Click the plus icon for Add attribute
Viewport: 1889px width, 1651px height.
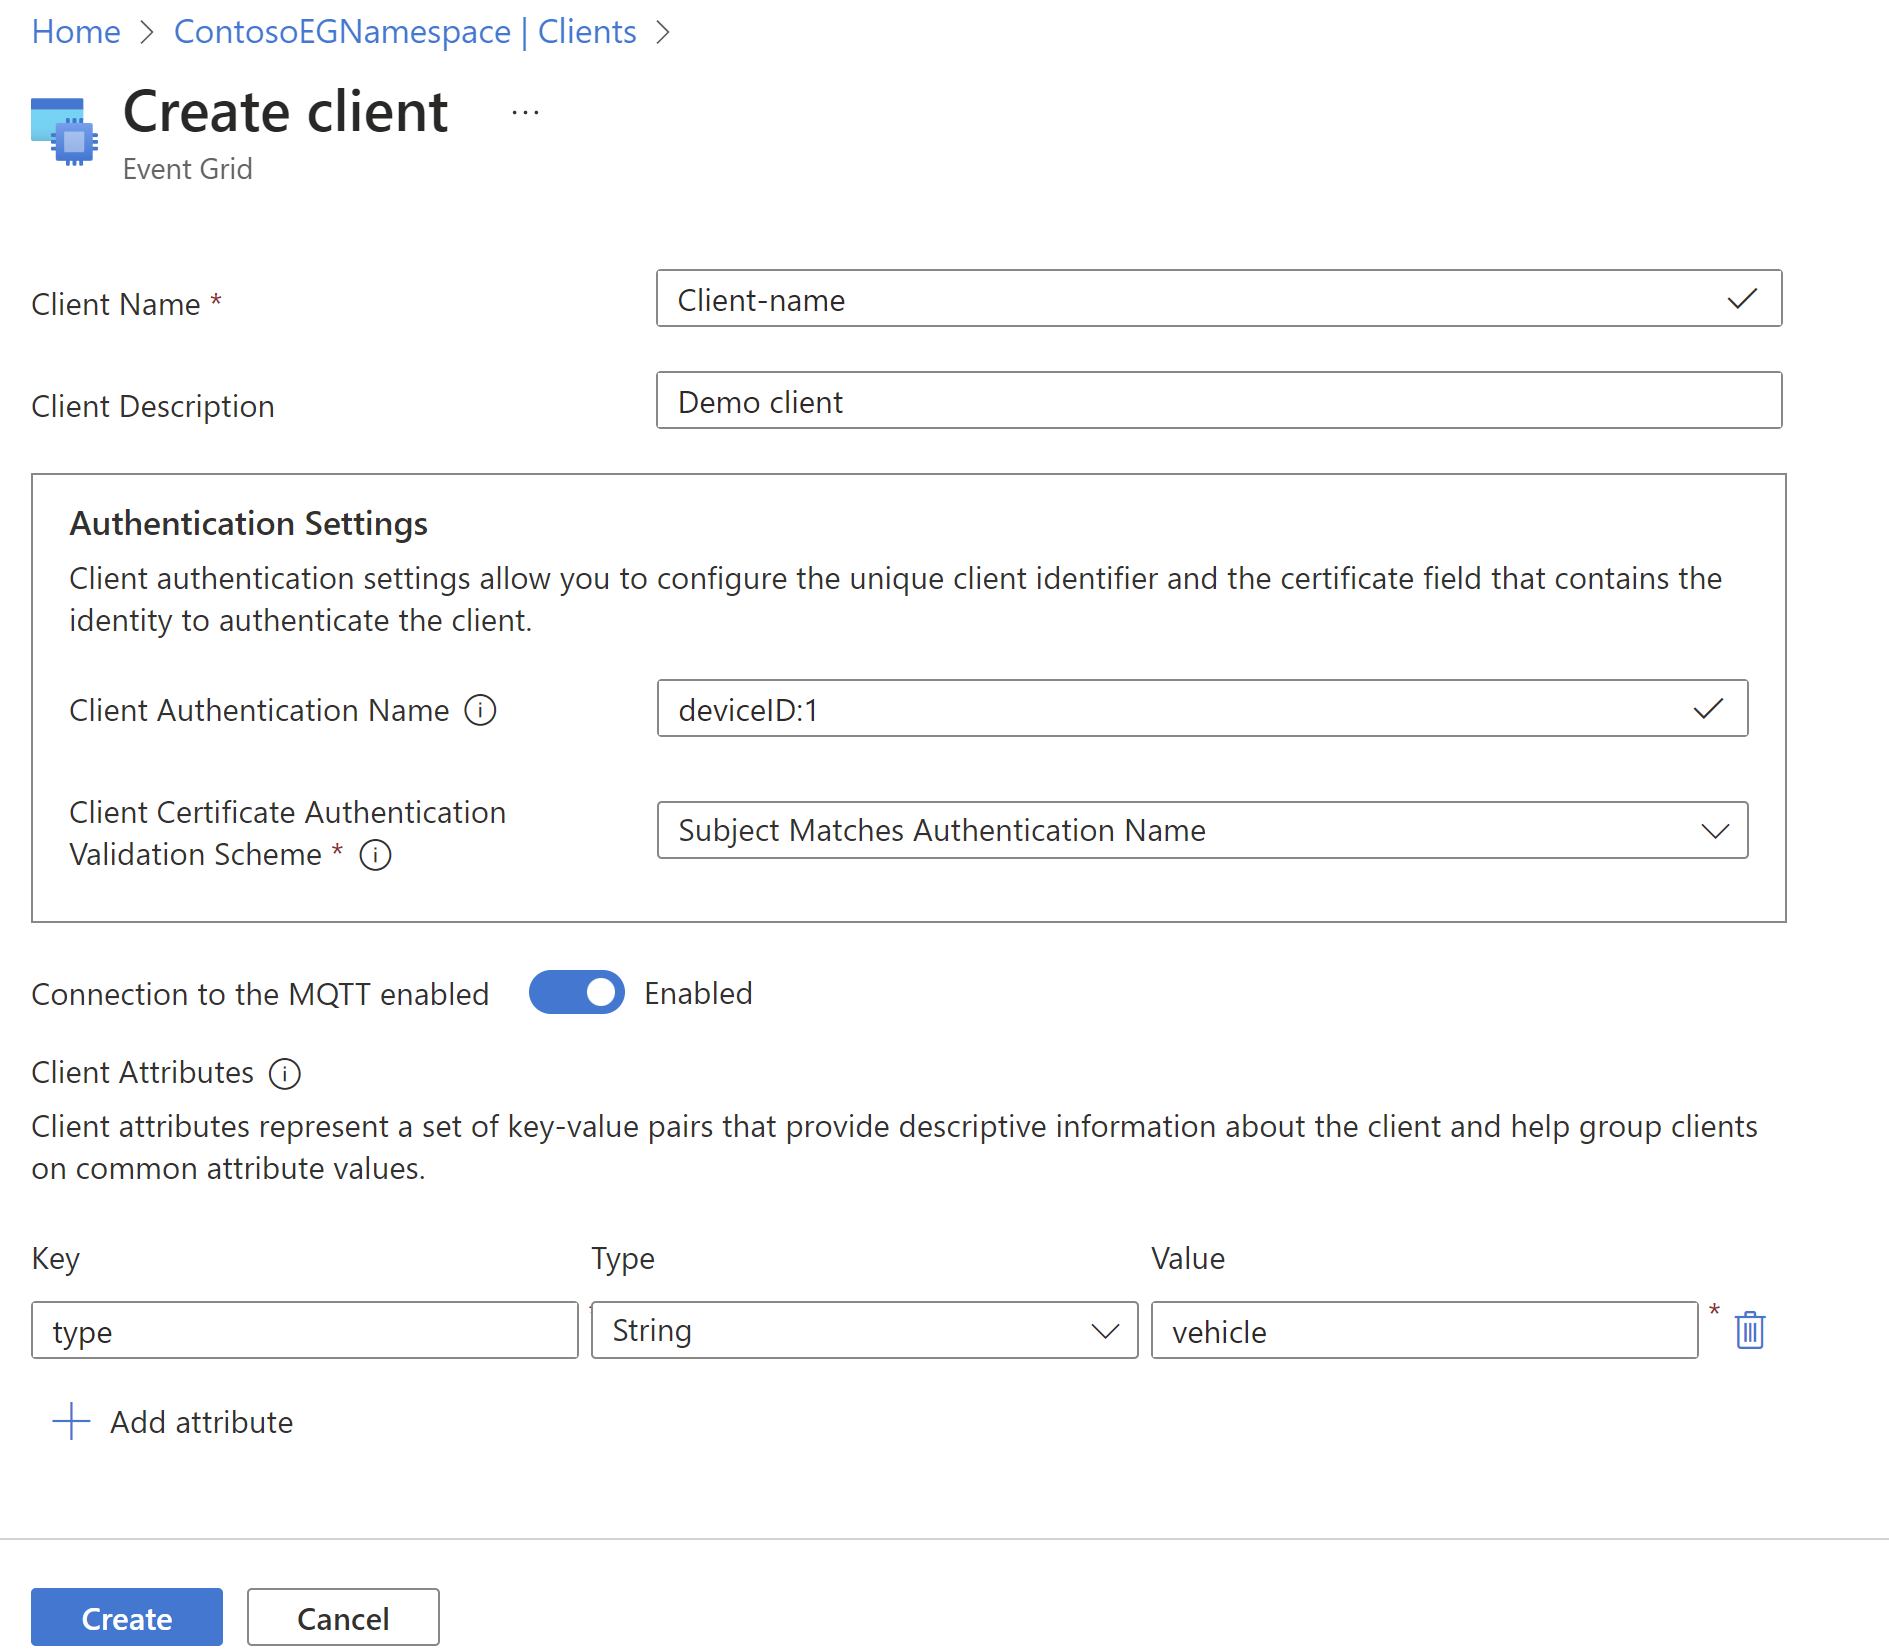[71, 1421]
